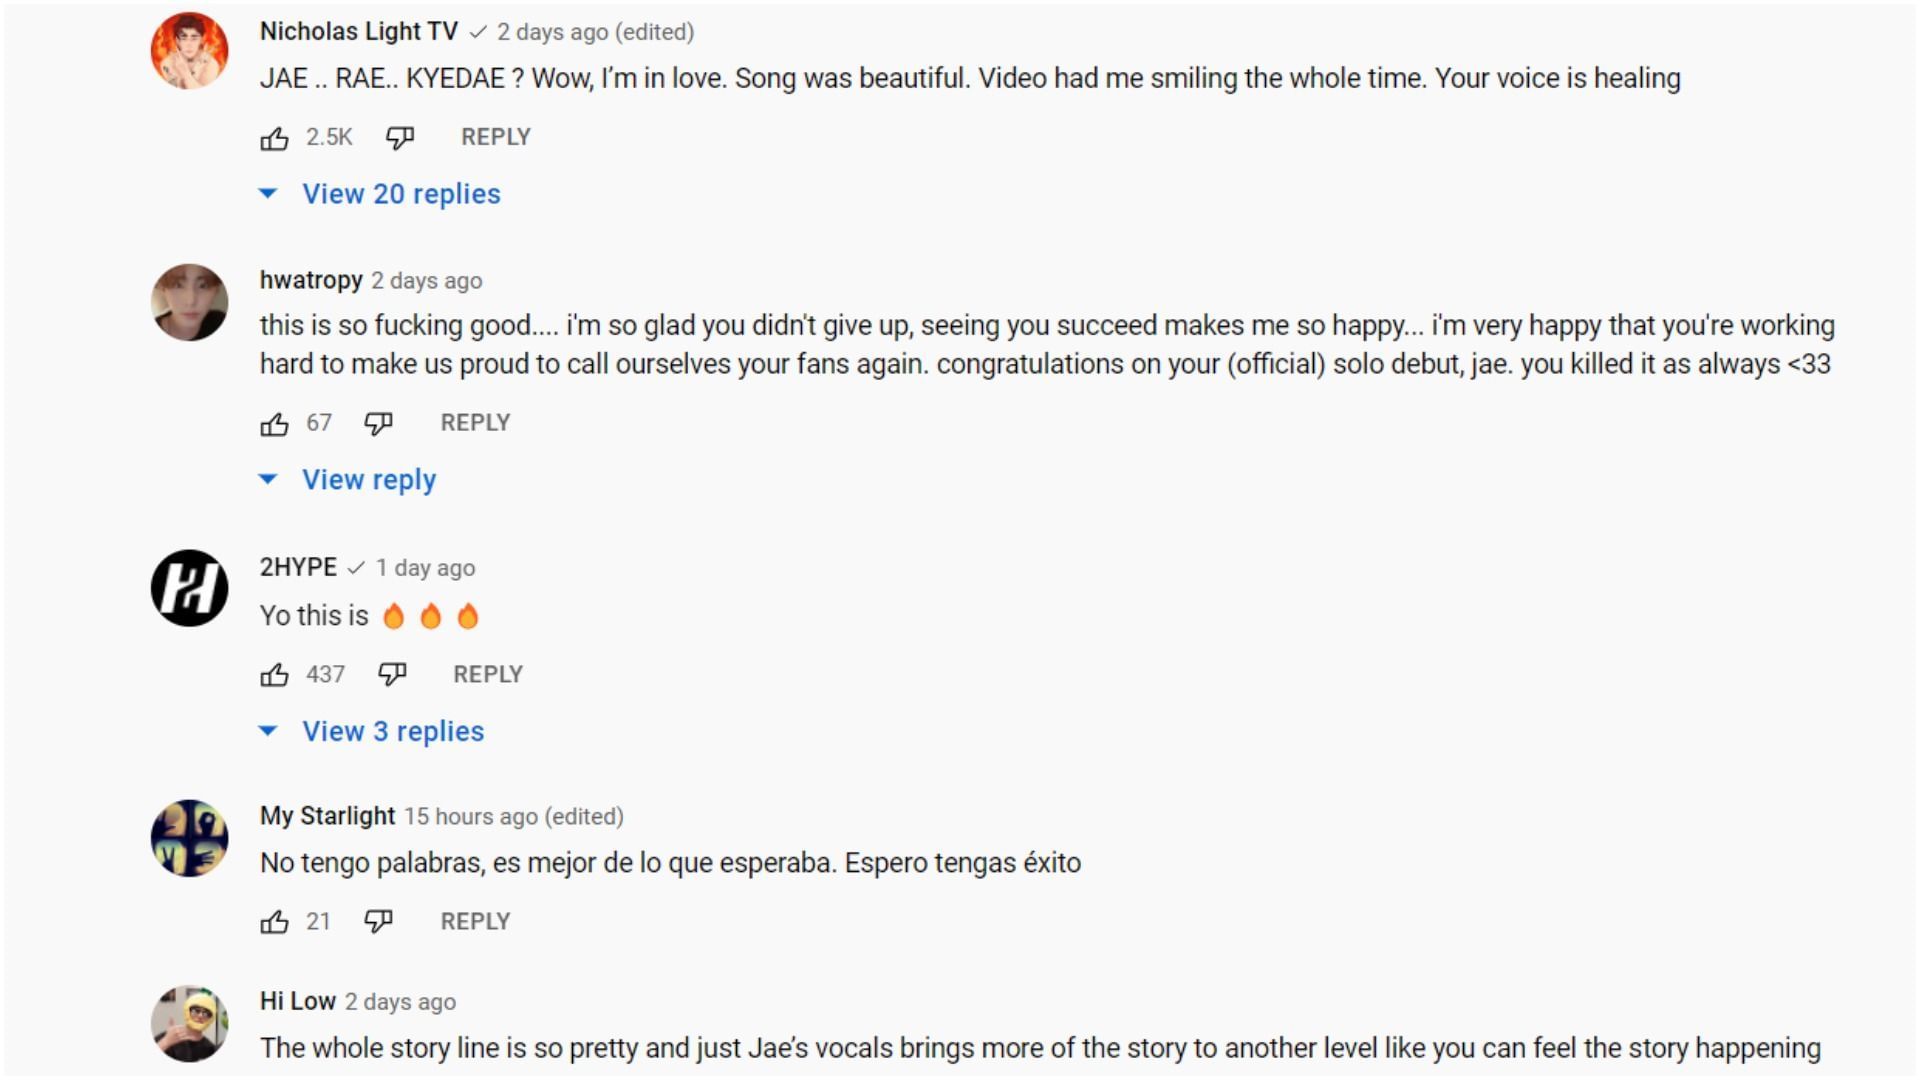Screen dimensions: 1920x1080
Task: Expand hwatropy's View reply thread
Action: tap(368, 480)
